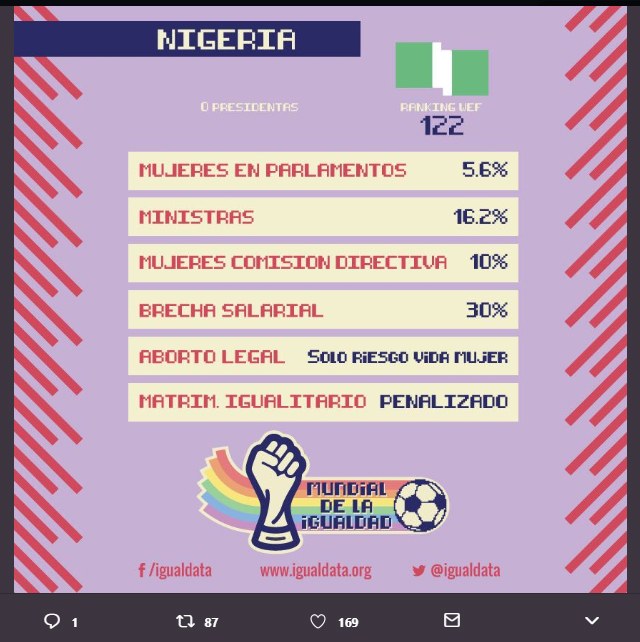Click the @igualdata Twitter handle text

click(465, 570)
